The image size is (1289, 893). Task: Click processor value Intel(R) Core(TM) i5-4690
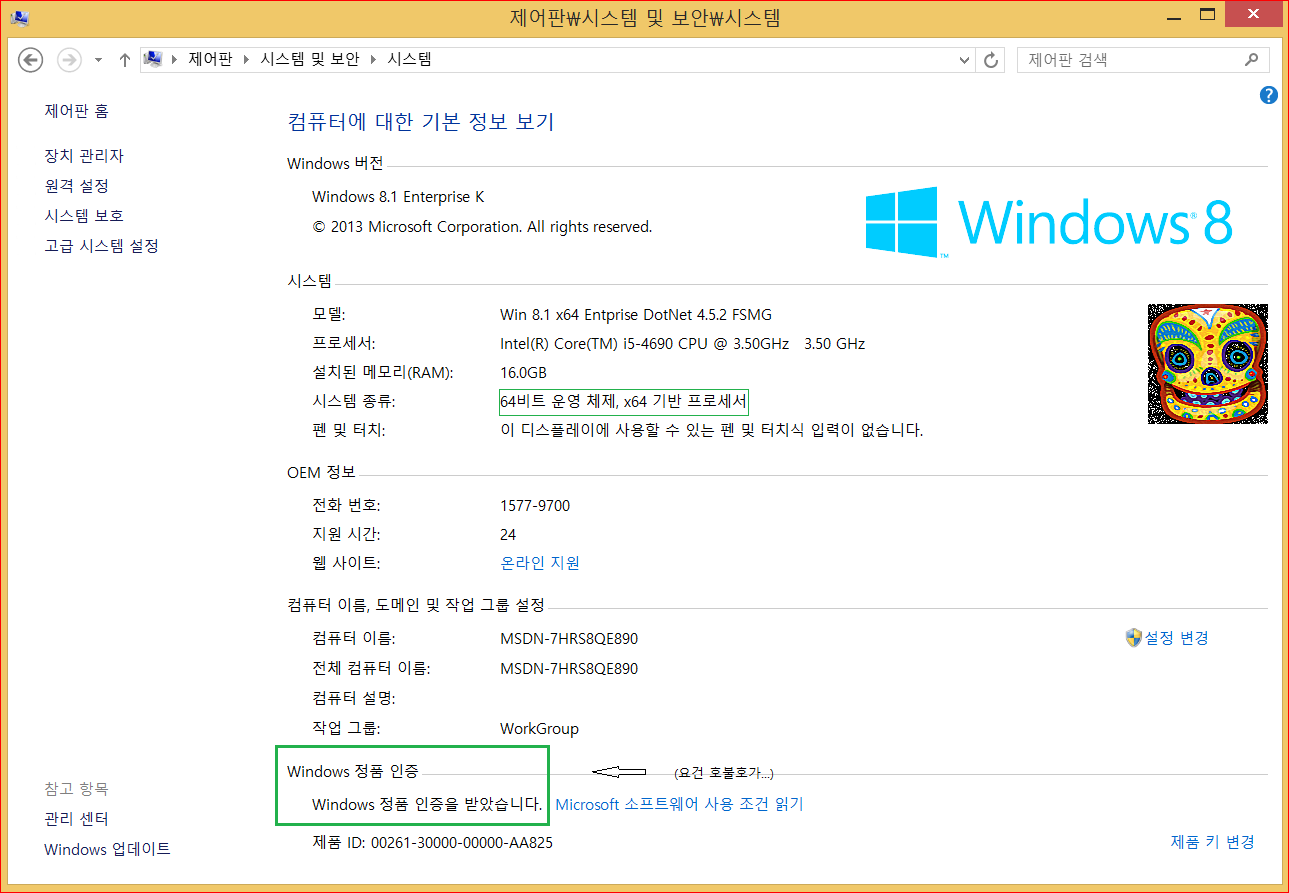tap(682, 344)
